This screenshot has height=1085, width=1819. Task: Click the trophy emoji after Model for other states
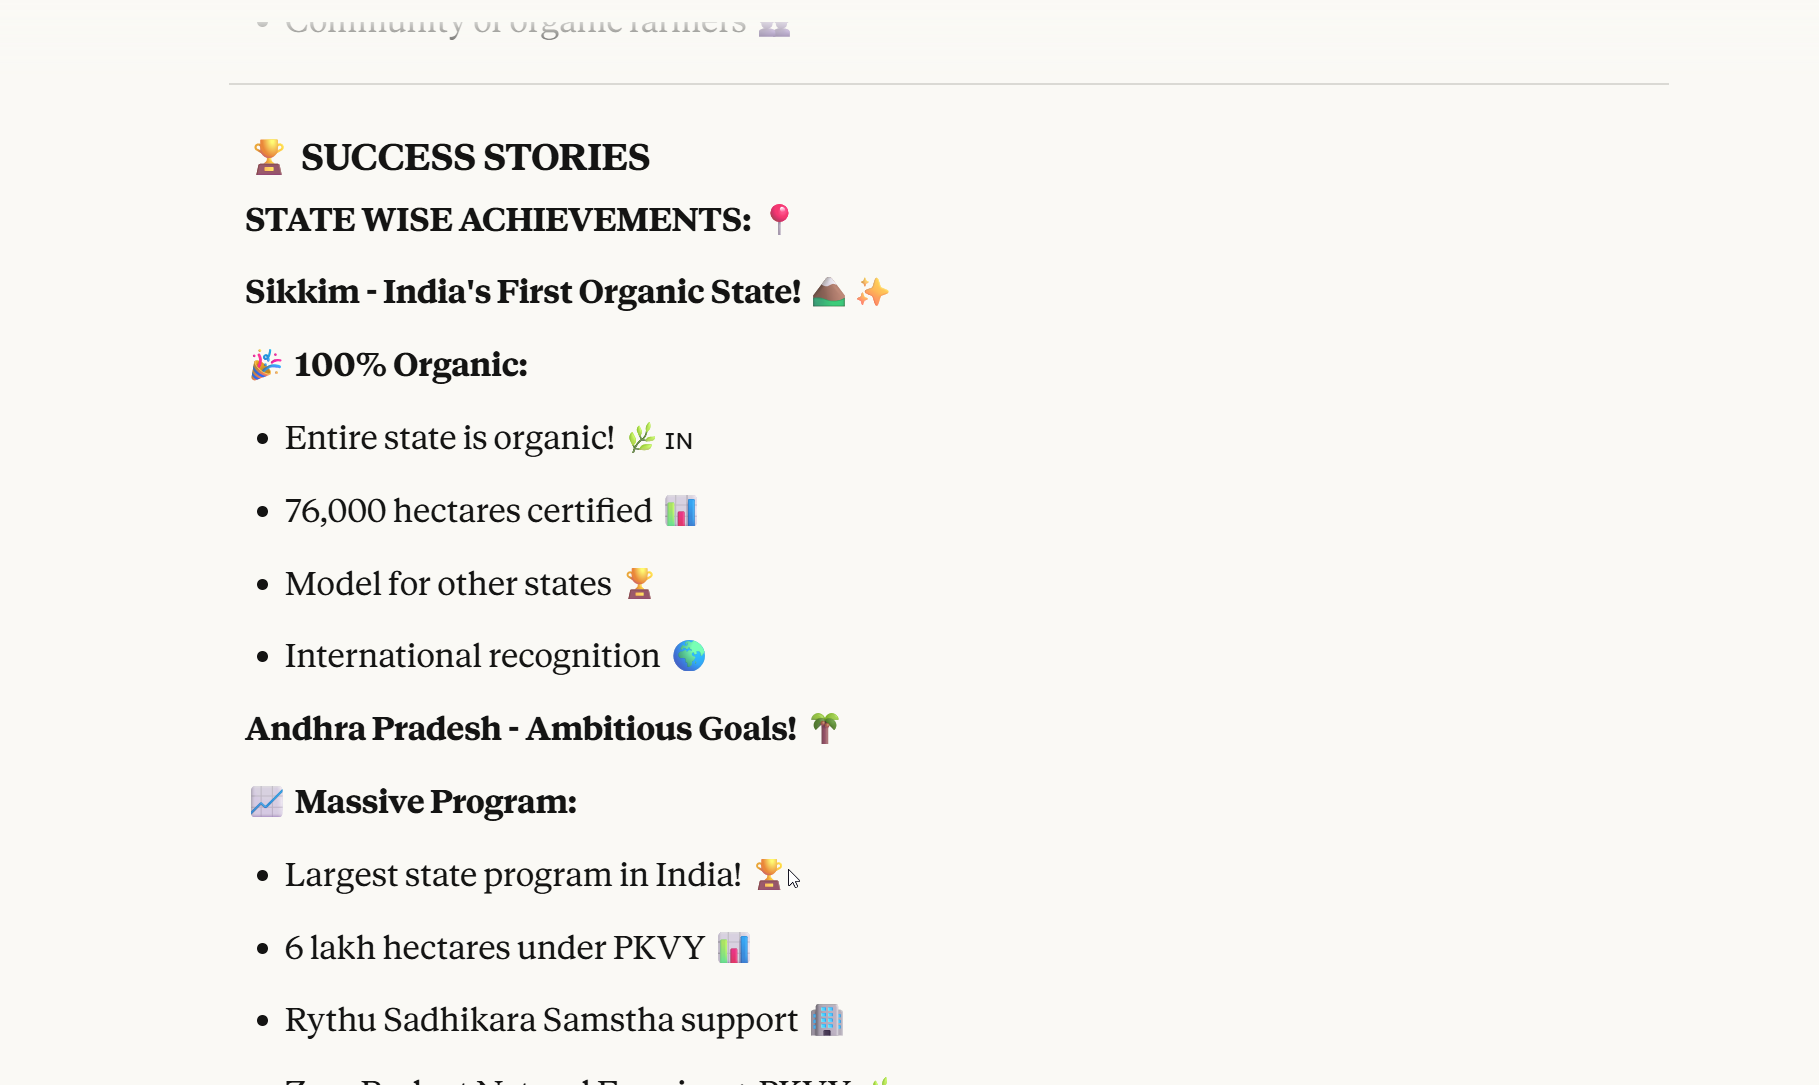(x=639, y=583)
